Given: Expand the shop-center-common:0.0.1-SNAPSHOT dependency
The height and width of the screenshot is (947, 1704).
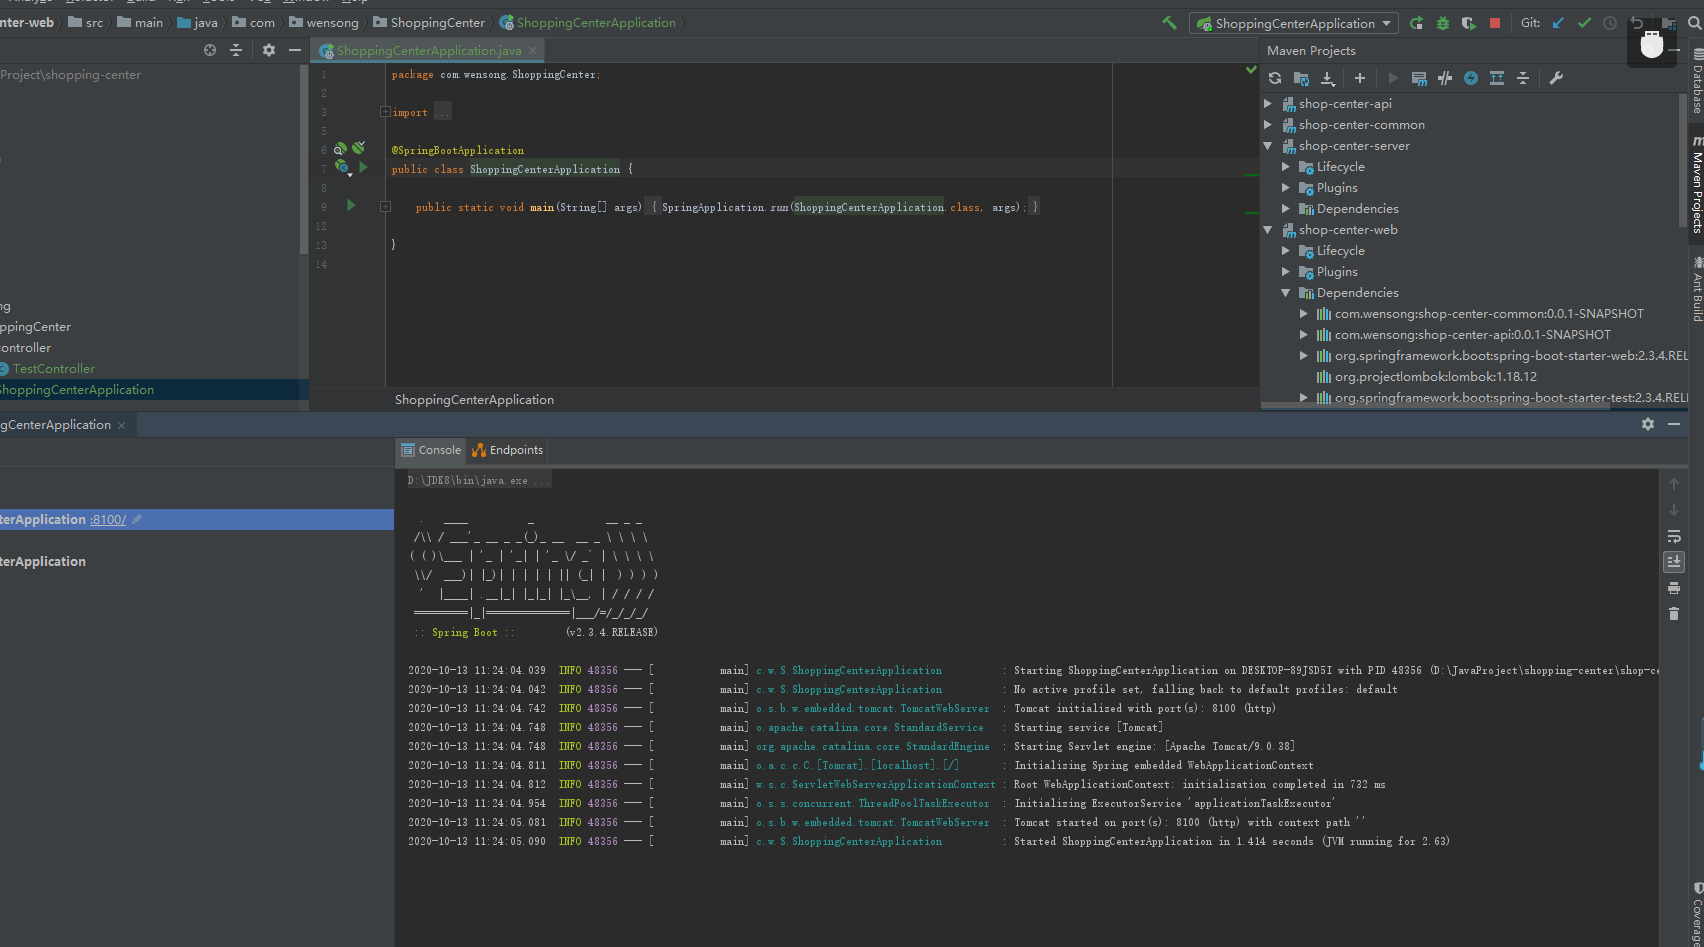Looking at the screenshot, I should click(x=1304, y=314).
